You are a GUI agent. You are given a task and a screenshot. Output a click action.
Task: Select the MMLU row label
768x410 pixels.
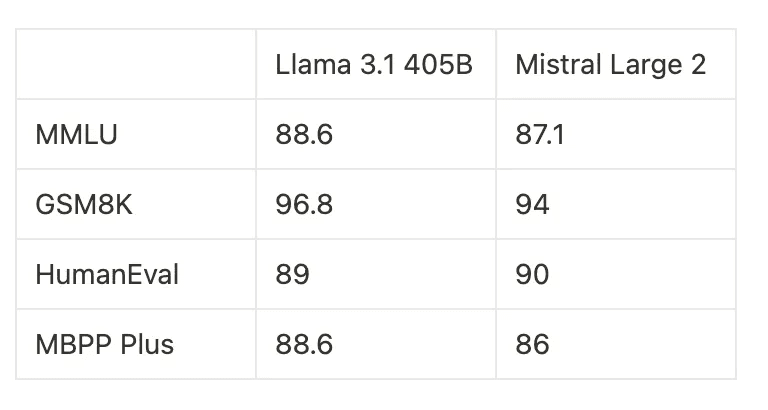tap(76, 135)
